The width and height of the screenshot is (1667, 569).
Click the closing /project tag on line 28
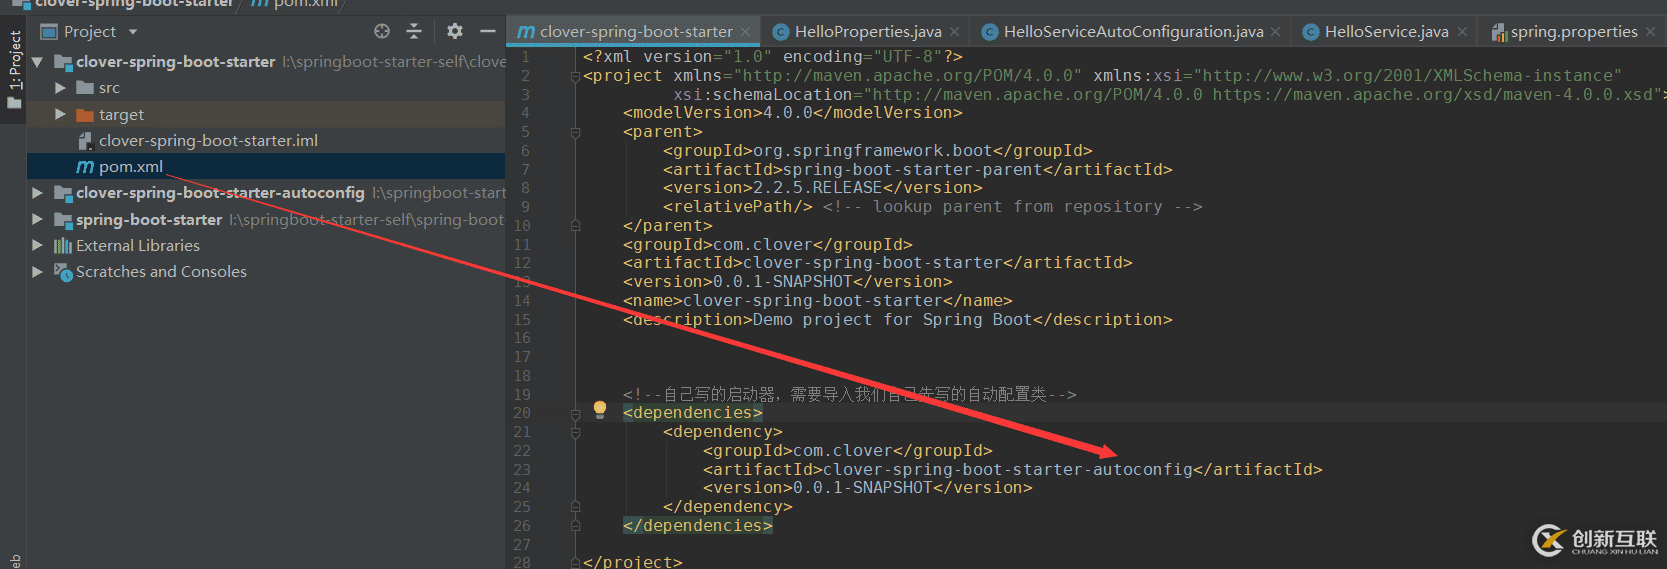(632, 562)
